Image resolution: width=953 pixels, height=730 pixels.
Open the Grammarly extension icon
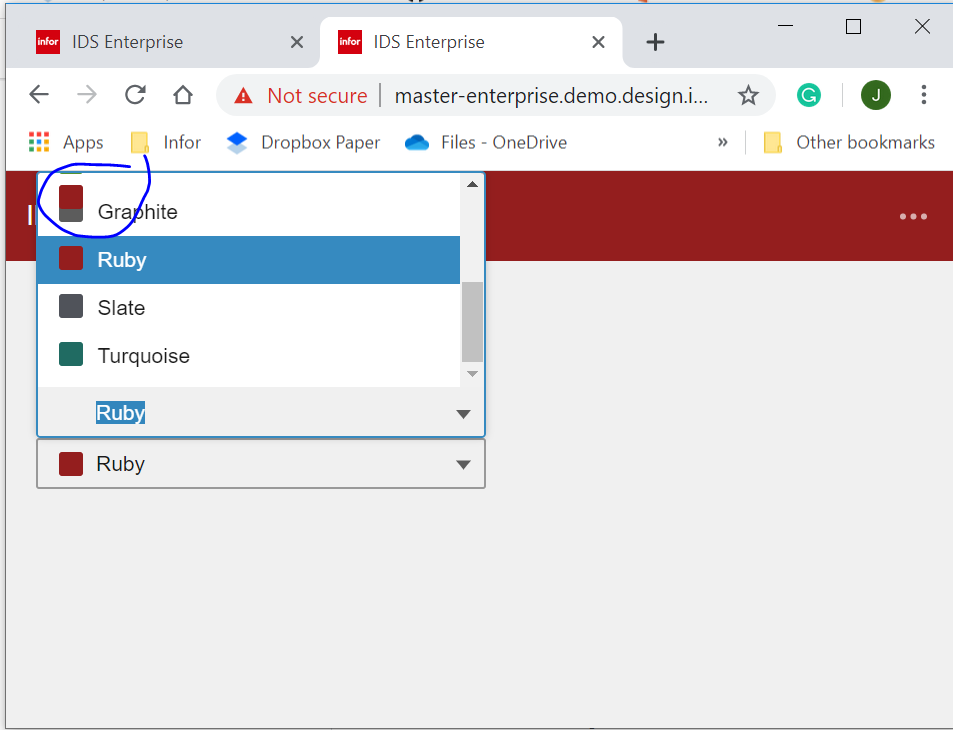coord(808,95)
